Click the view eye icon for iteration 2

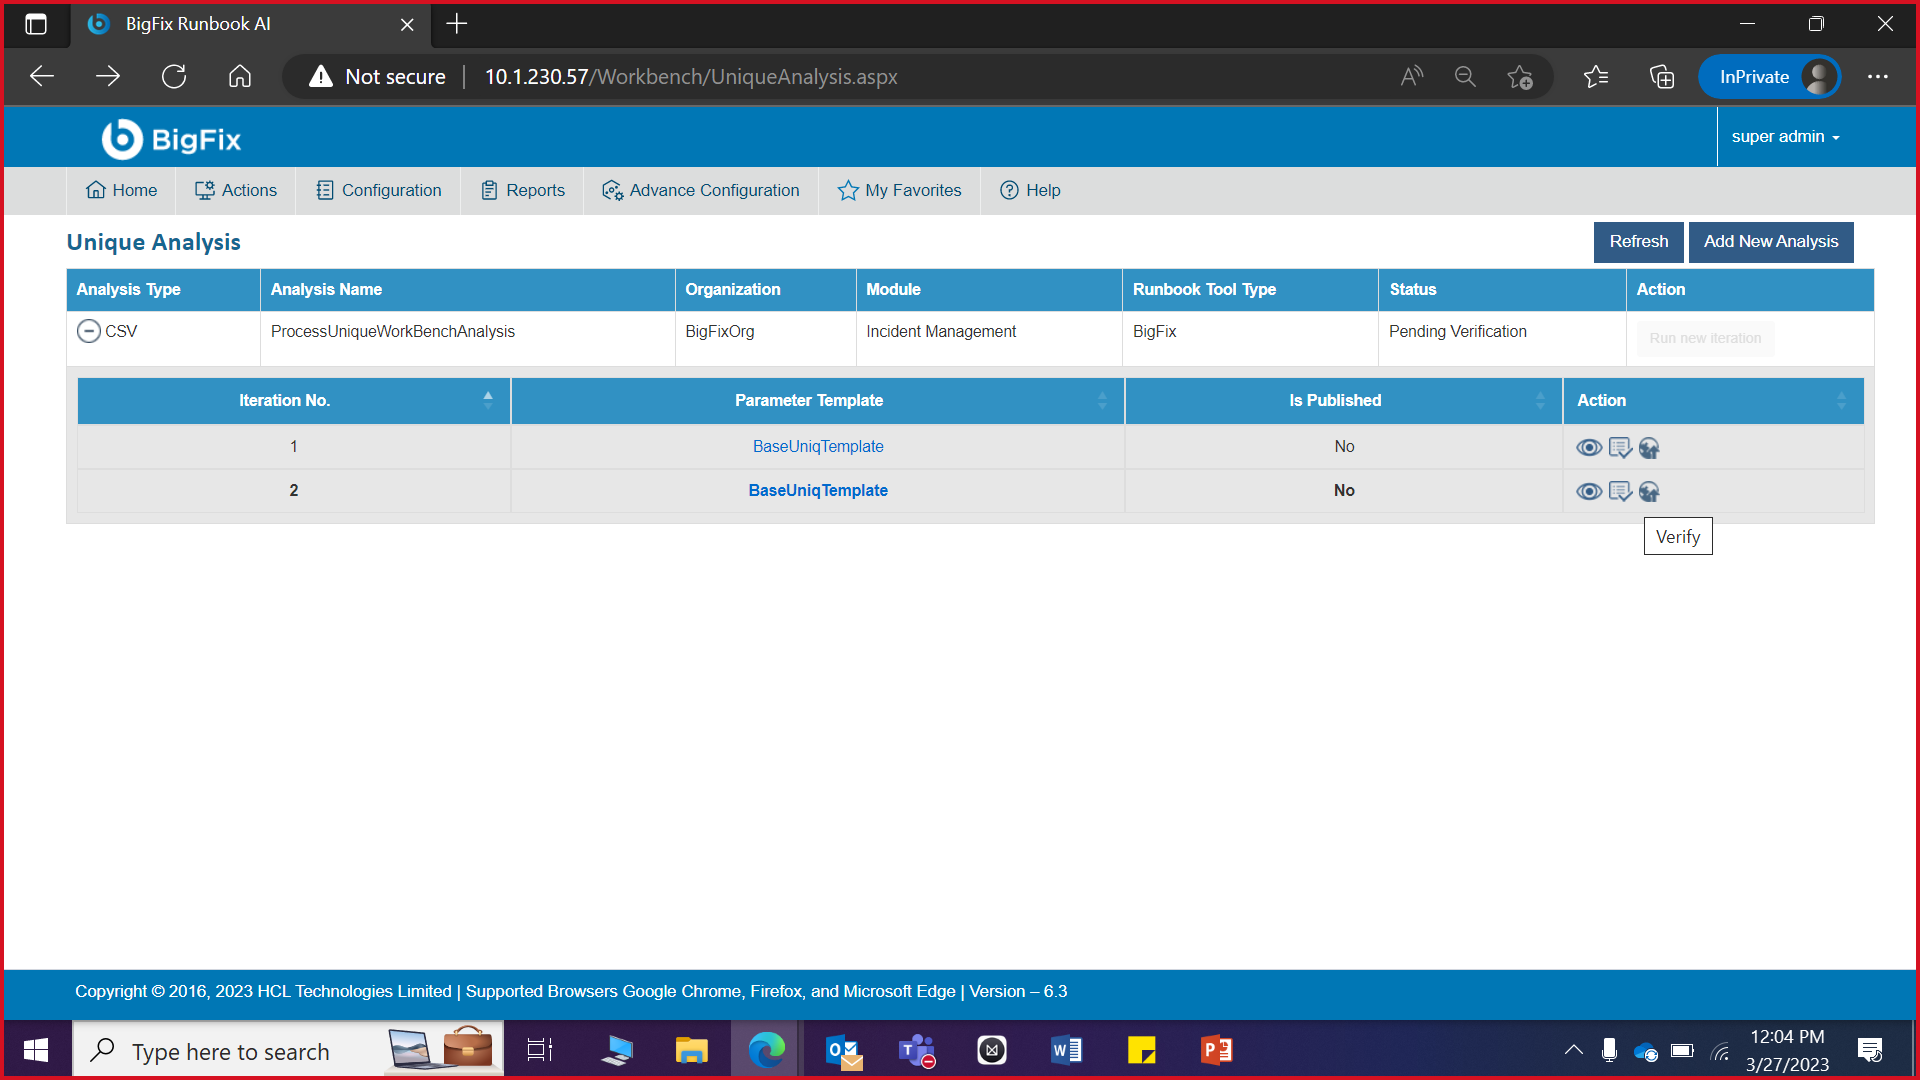click(1588, 491)
